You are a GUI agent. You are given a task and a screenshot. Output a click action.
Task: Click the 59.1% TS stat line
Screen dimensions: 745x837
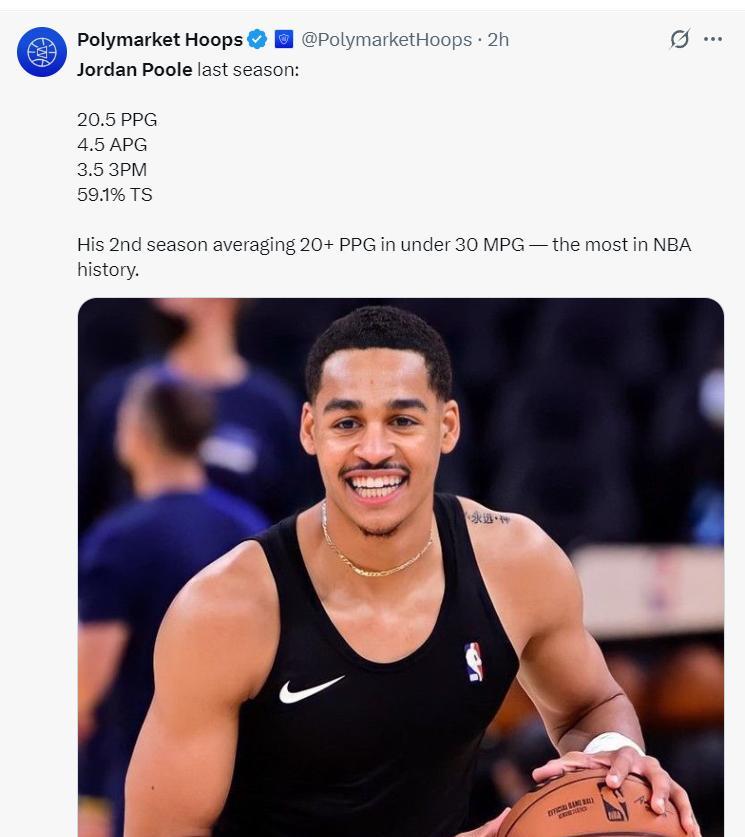click(115, 195)
